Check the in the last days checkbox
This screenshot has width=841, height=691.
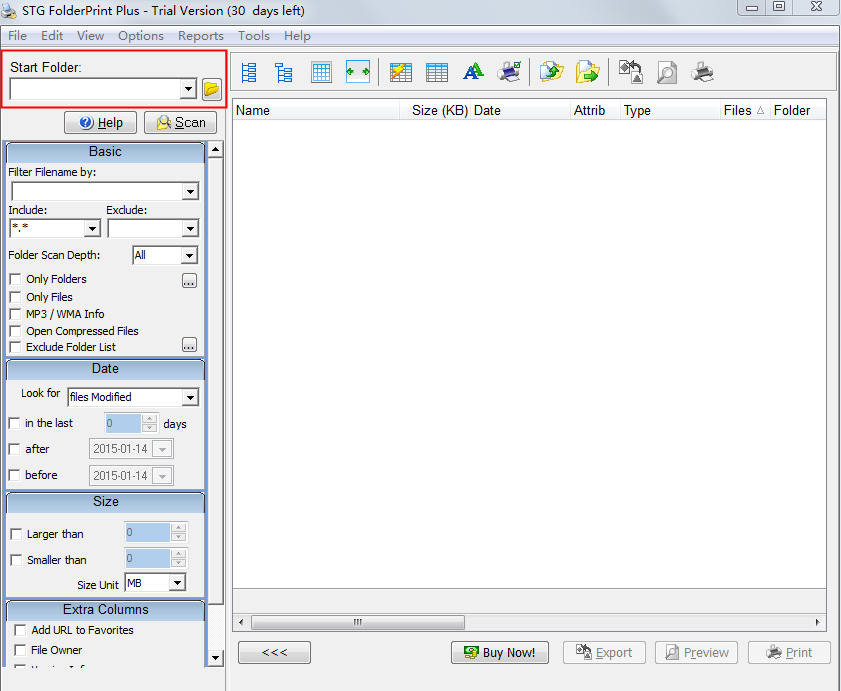(x=14, y=423)
